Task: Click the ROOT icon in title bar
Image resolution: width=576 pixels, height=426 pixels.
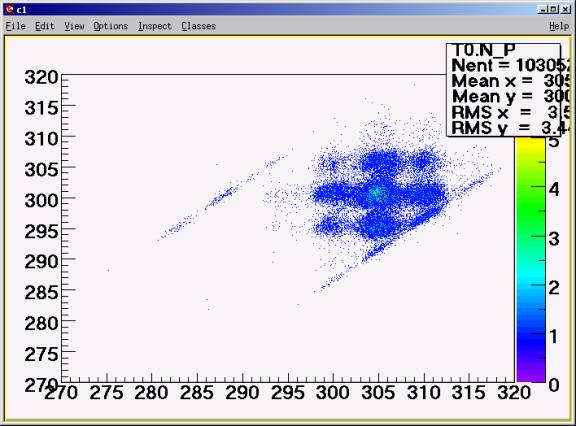Action: coord(10,9)
